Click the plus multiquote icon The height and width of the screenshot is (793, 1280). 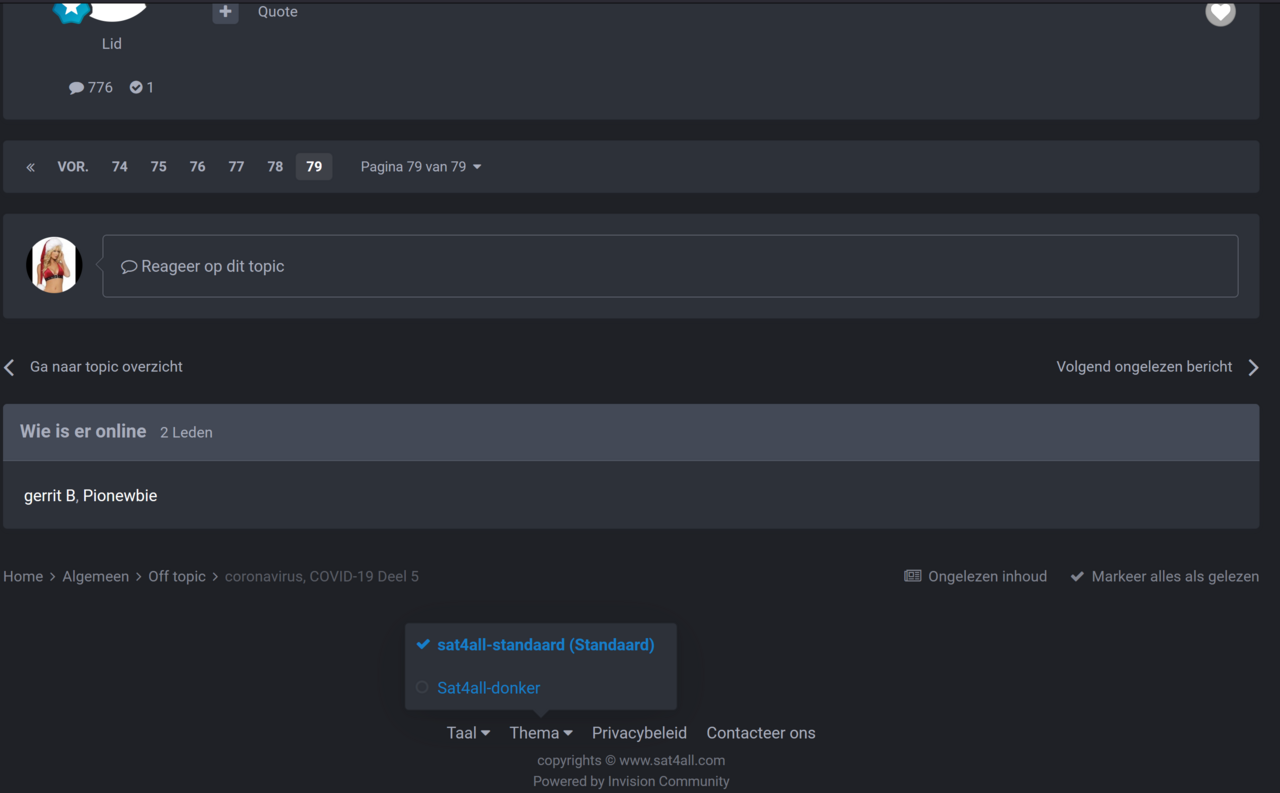coord(225,12)
